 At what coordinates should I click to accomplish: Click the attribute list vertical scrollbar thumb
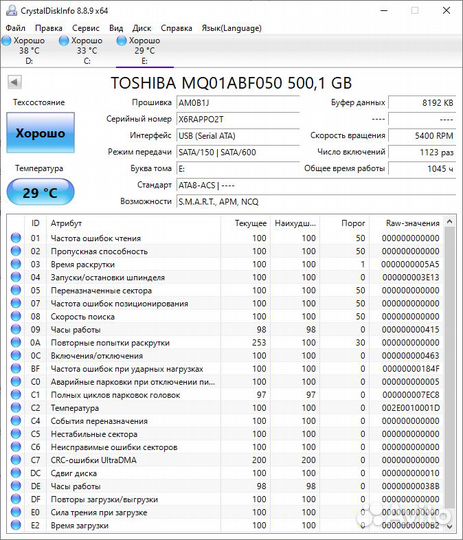click(449, 367)
